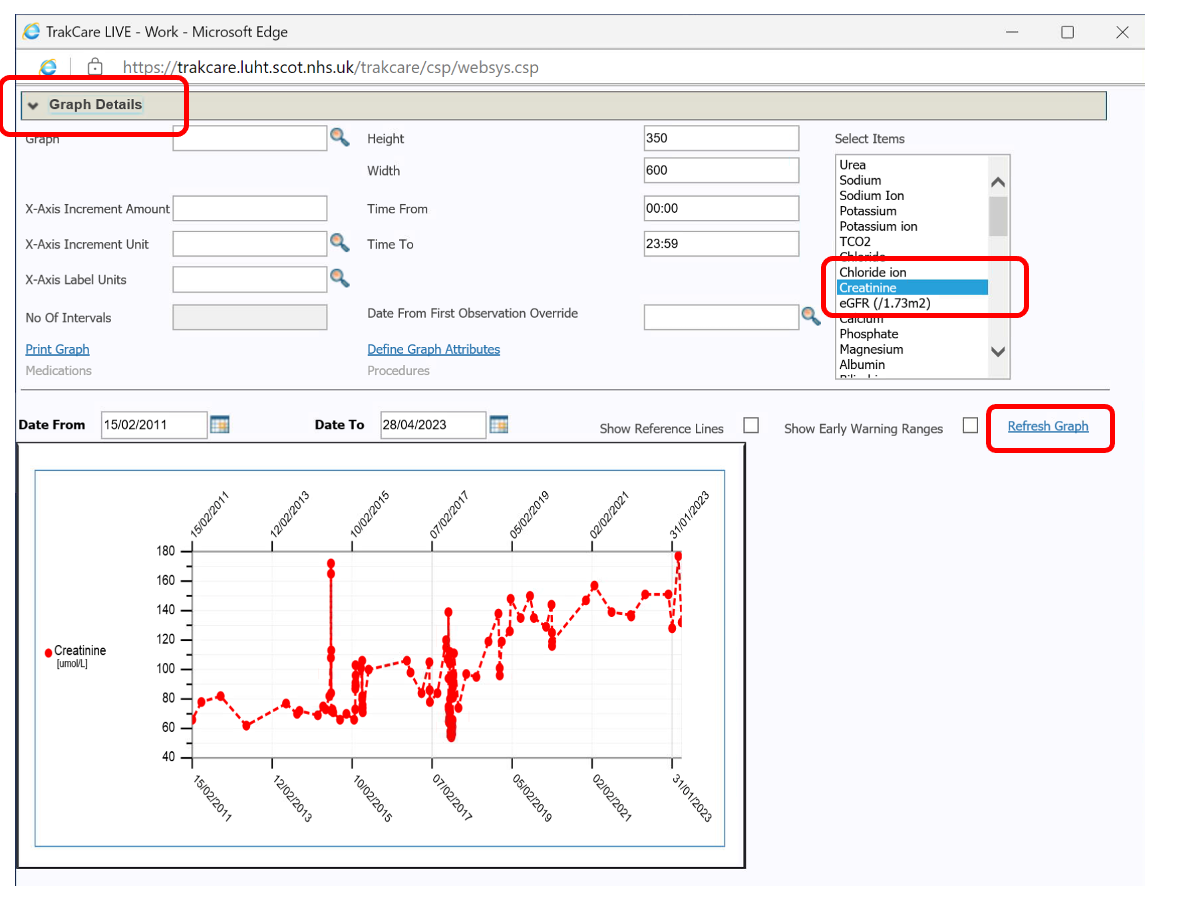
Task: Click the Print Graph link
Action: (x=57, y=349)
